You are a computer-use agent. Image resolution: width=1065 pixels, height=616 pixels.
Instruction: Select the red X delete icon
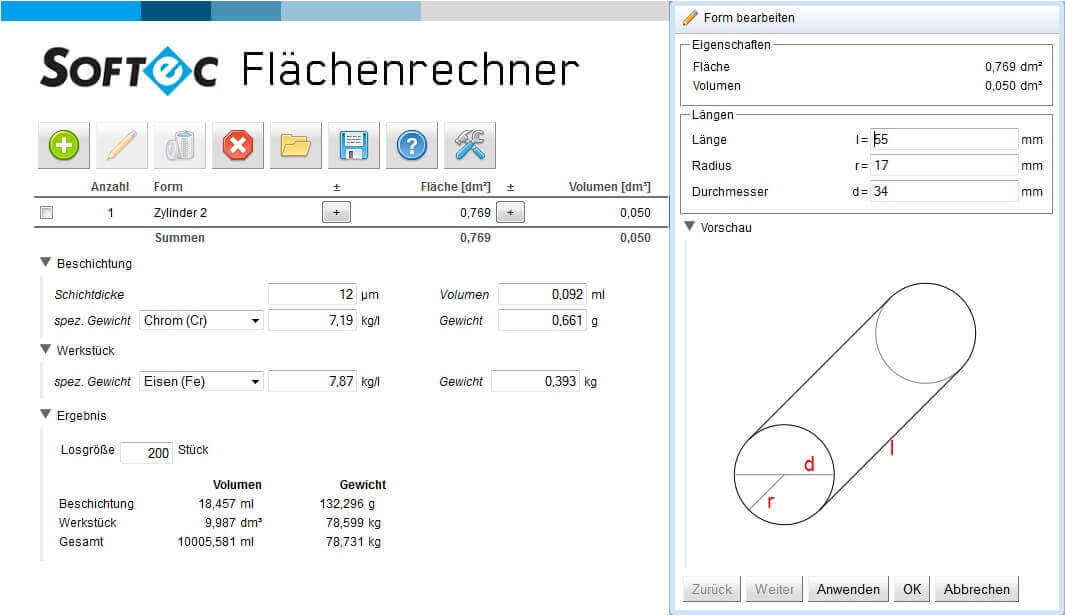(x=237, y=144)
